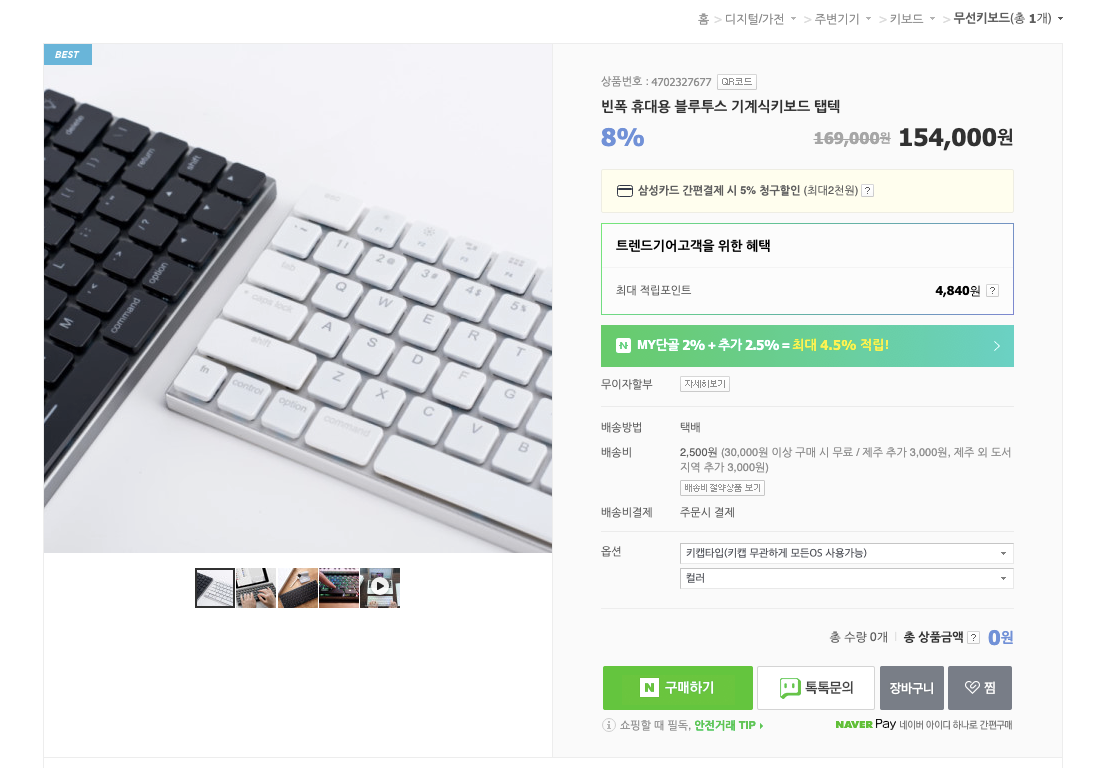Select the second product thumbnail image

[x=256, y=587]
